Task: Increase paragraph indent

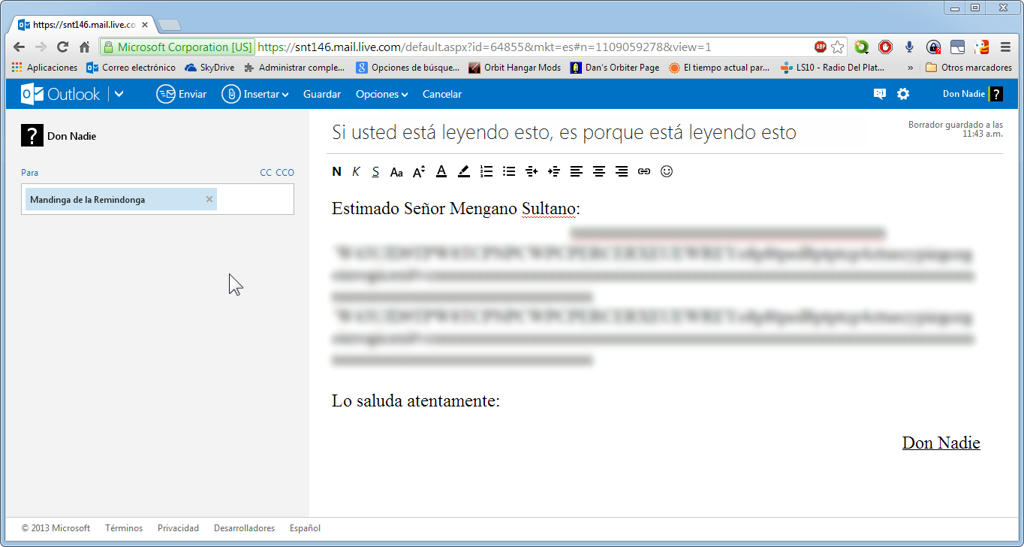Action: (554, 172)
